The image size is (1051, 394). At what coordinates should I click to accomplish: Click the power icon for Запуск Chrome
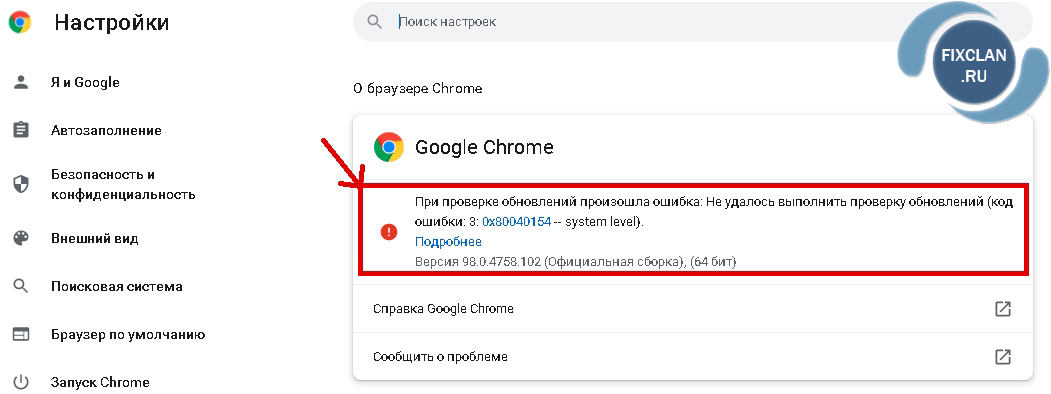point(21,382)
